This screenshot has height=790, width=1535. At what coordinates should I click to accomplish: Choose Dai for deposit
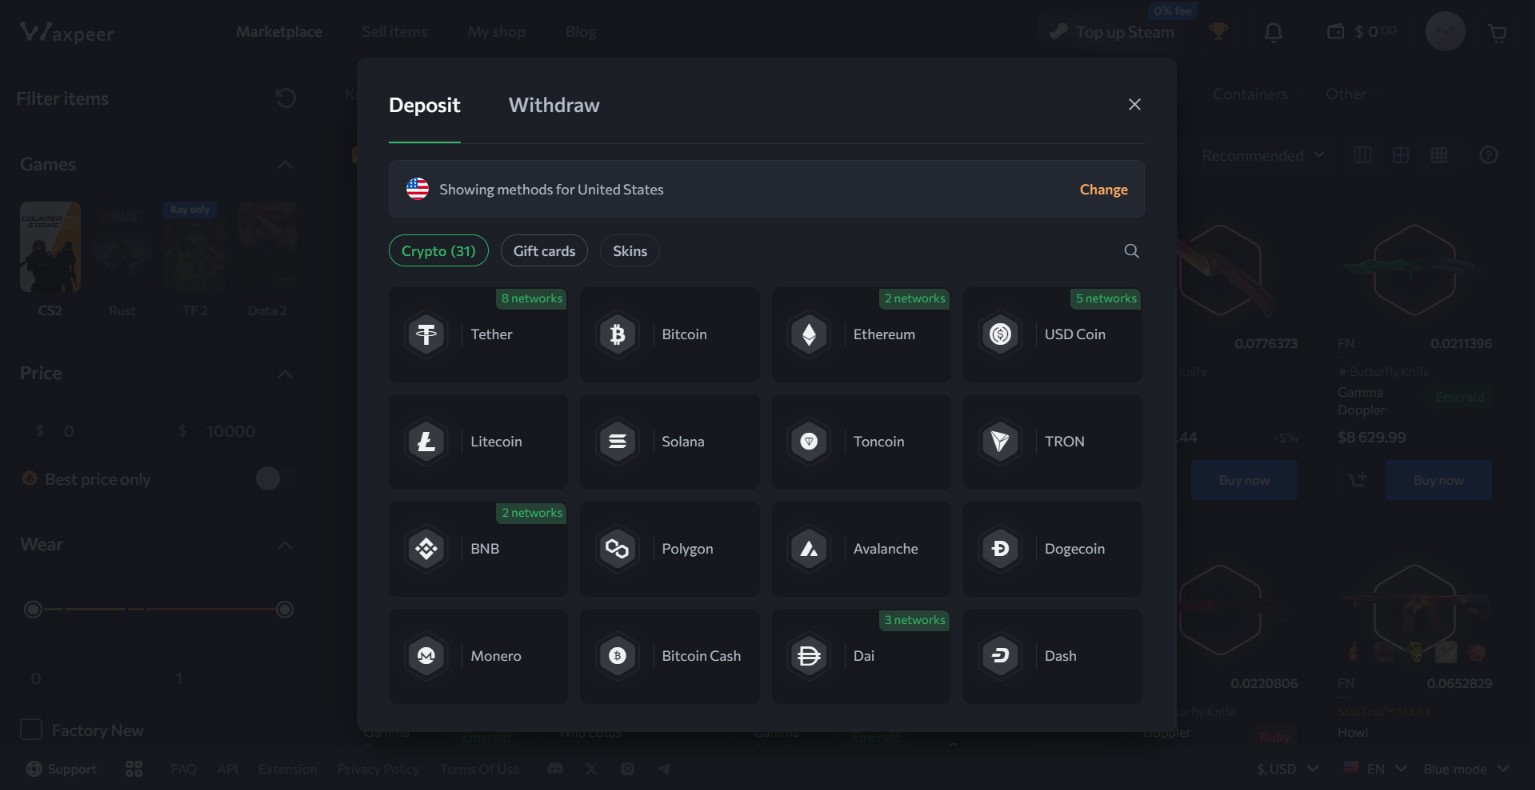[x=861, y=656]
